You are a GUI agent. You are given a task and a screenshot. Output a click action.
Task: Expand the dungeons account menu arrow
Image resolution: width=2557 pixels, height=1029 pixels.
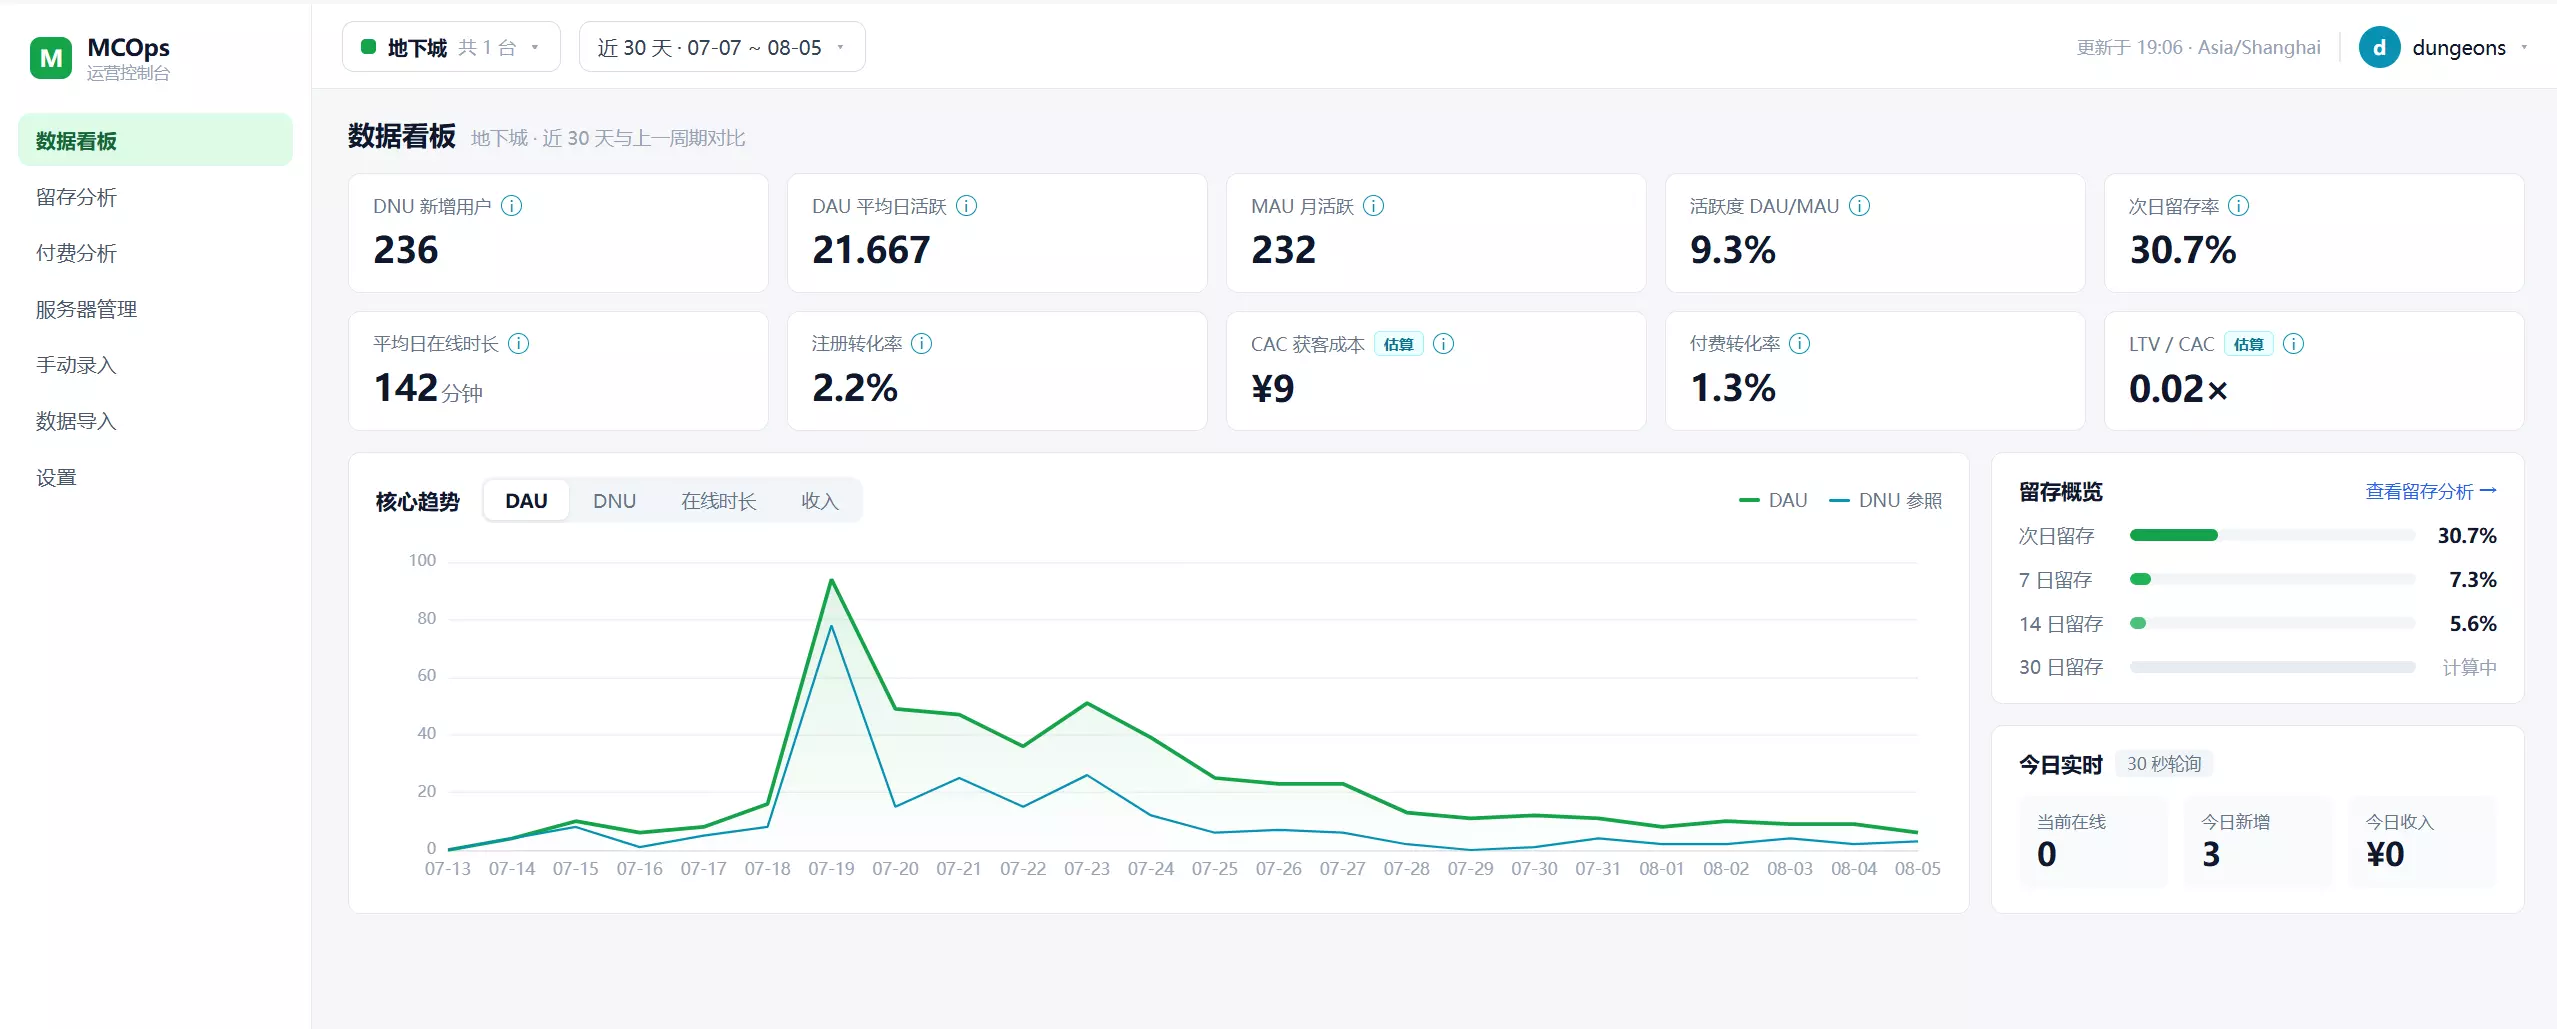[x=2524, y=47]
